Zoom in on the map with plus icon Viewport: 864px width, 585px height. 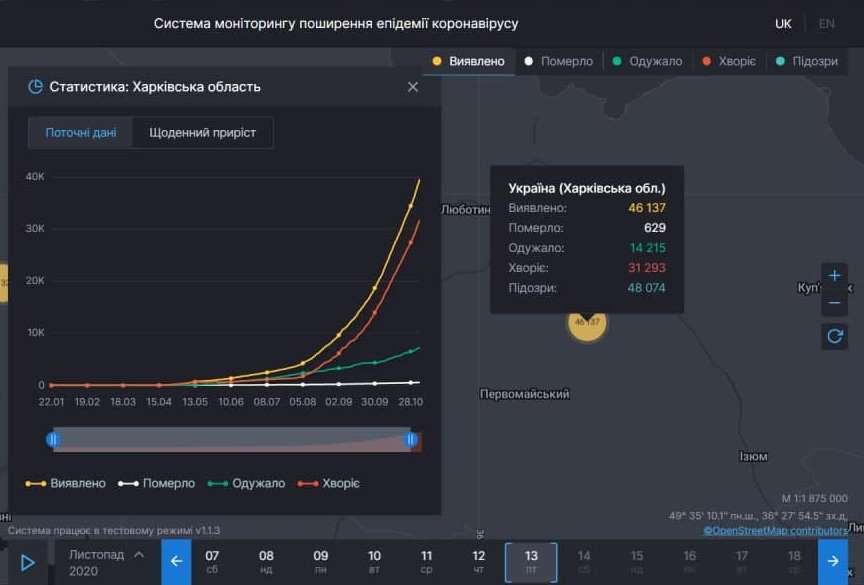click(835, 274)
